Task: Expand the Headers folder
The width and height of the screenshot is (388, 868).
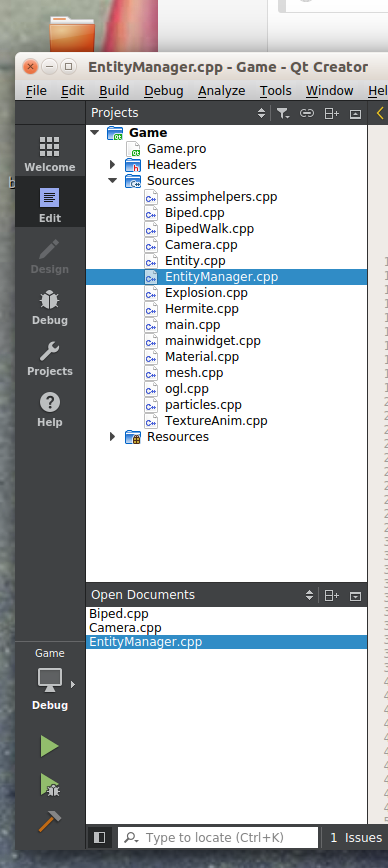Action: point(112,164)
